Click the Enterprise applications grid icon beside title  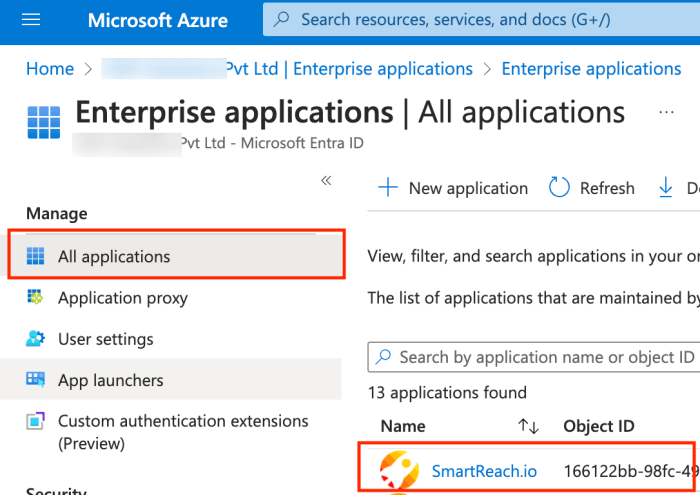coord(44,122)
